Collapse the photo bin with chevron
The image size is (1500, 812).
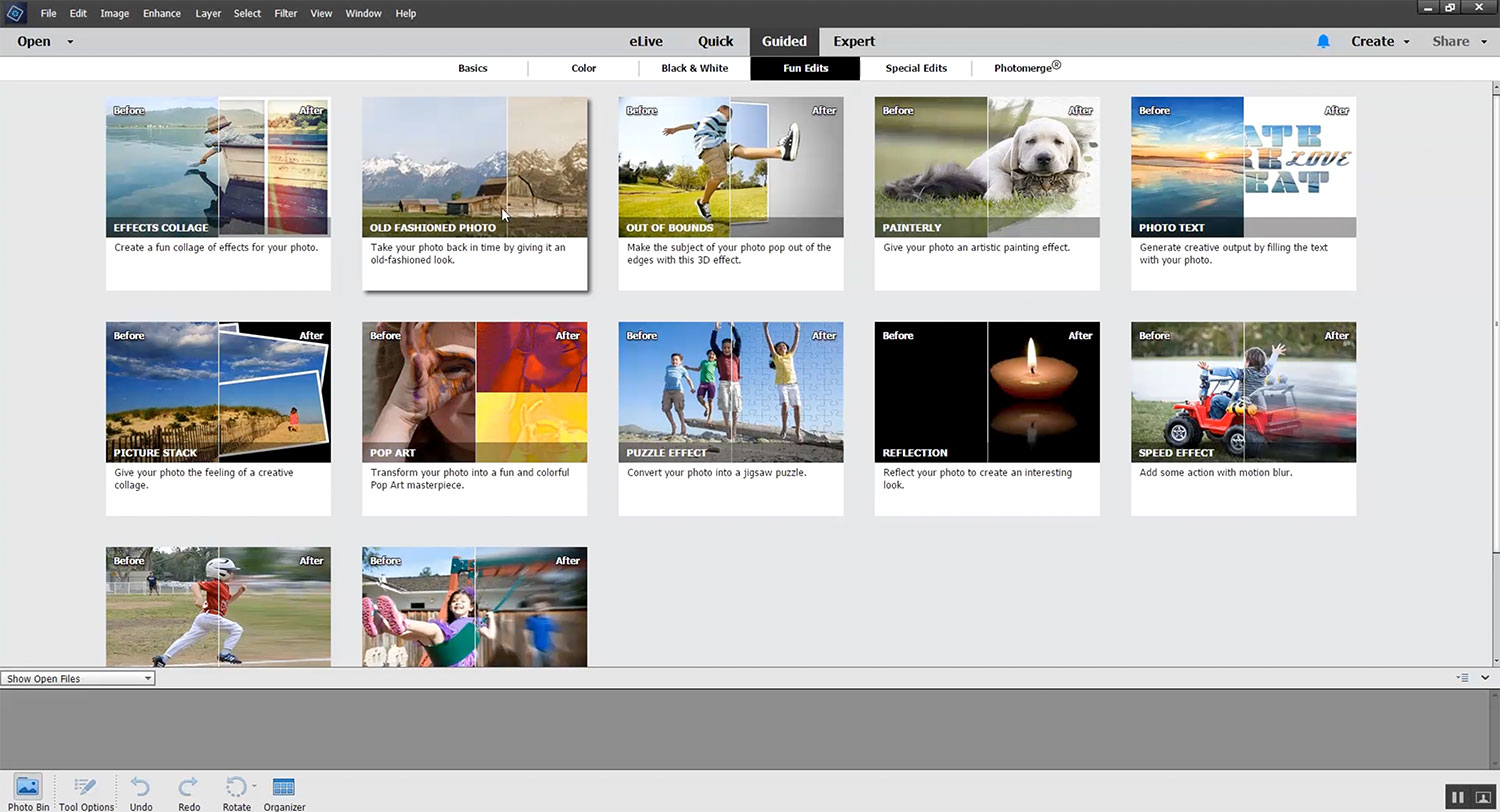click(1485, 678)
